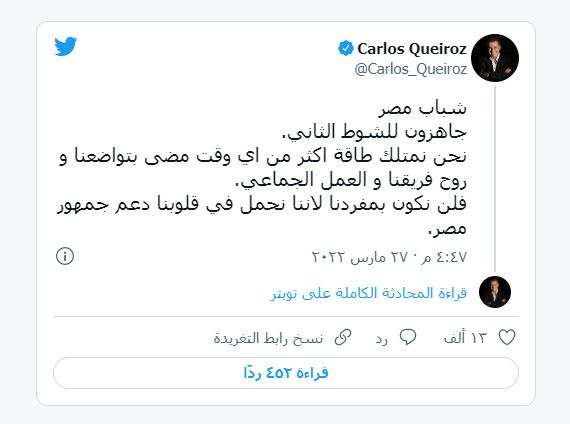The image size is (570, 424).
Task: Open the @Carlos_Queiroz handle link
Action: pyautogui.click(x=410, y=69)
